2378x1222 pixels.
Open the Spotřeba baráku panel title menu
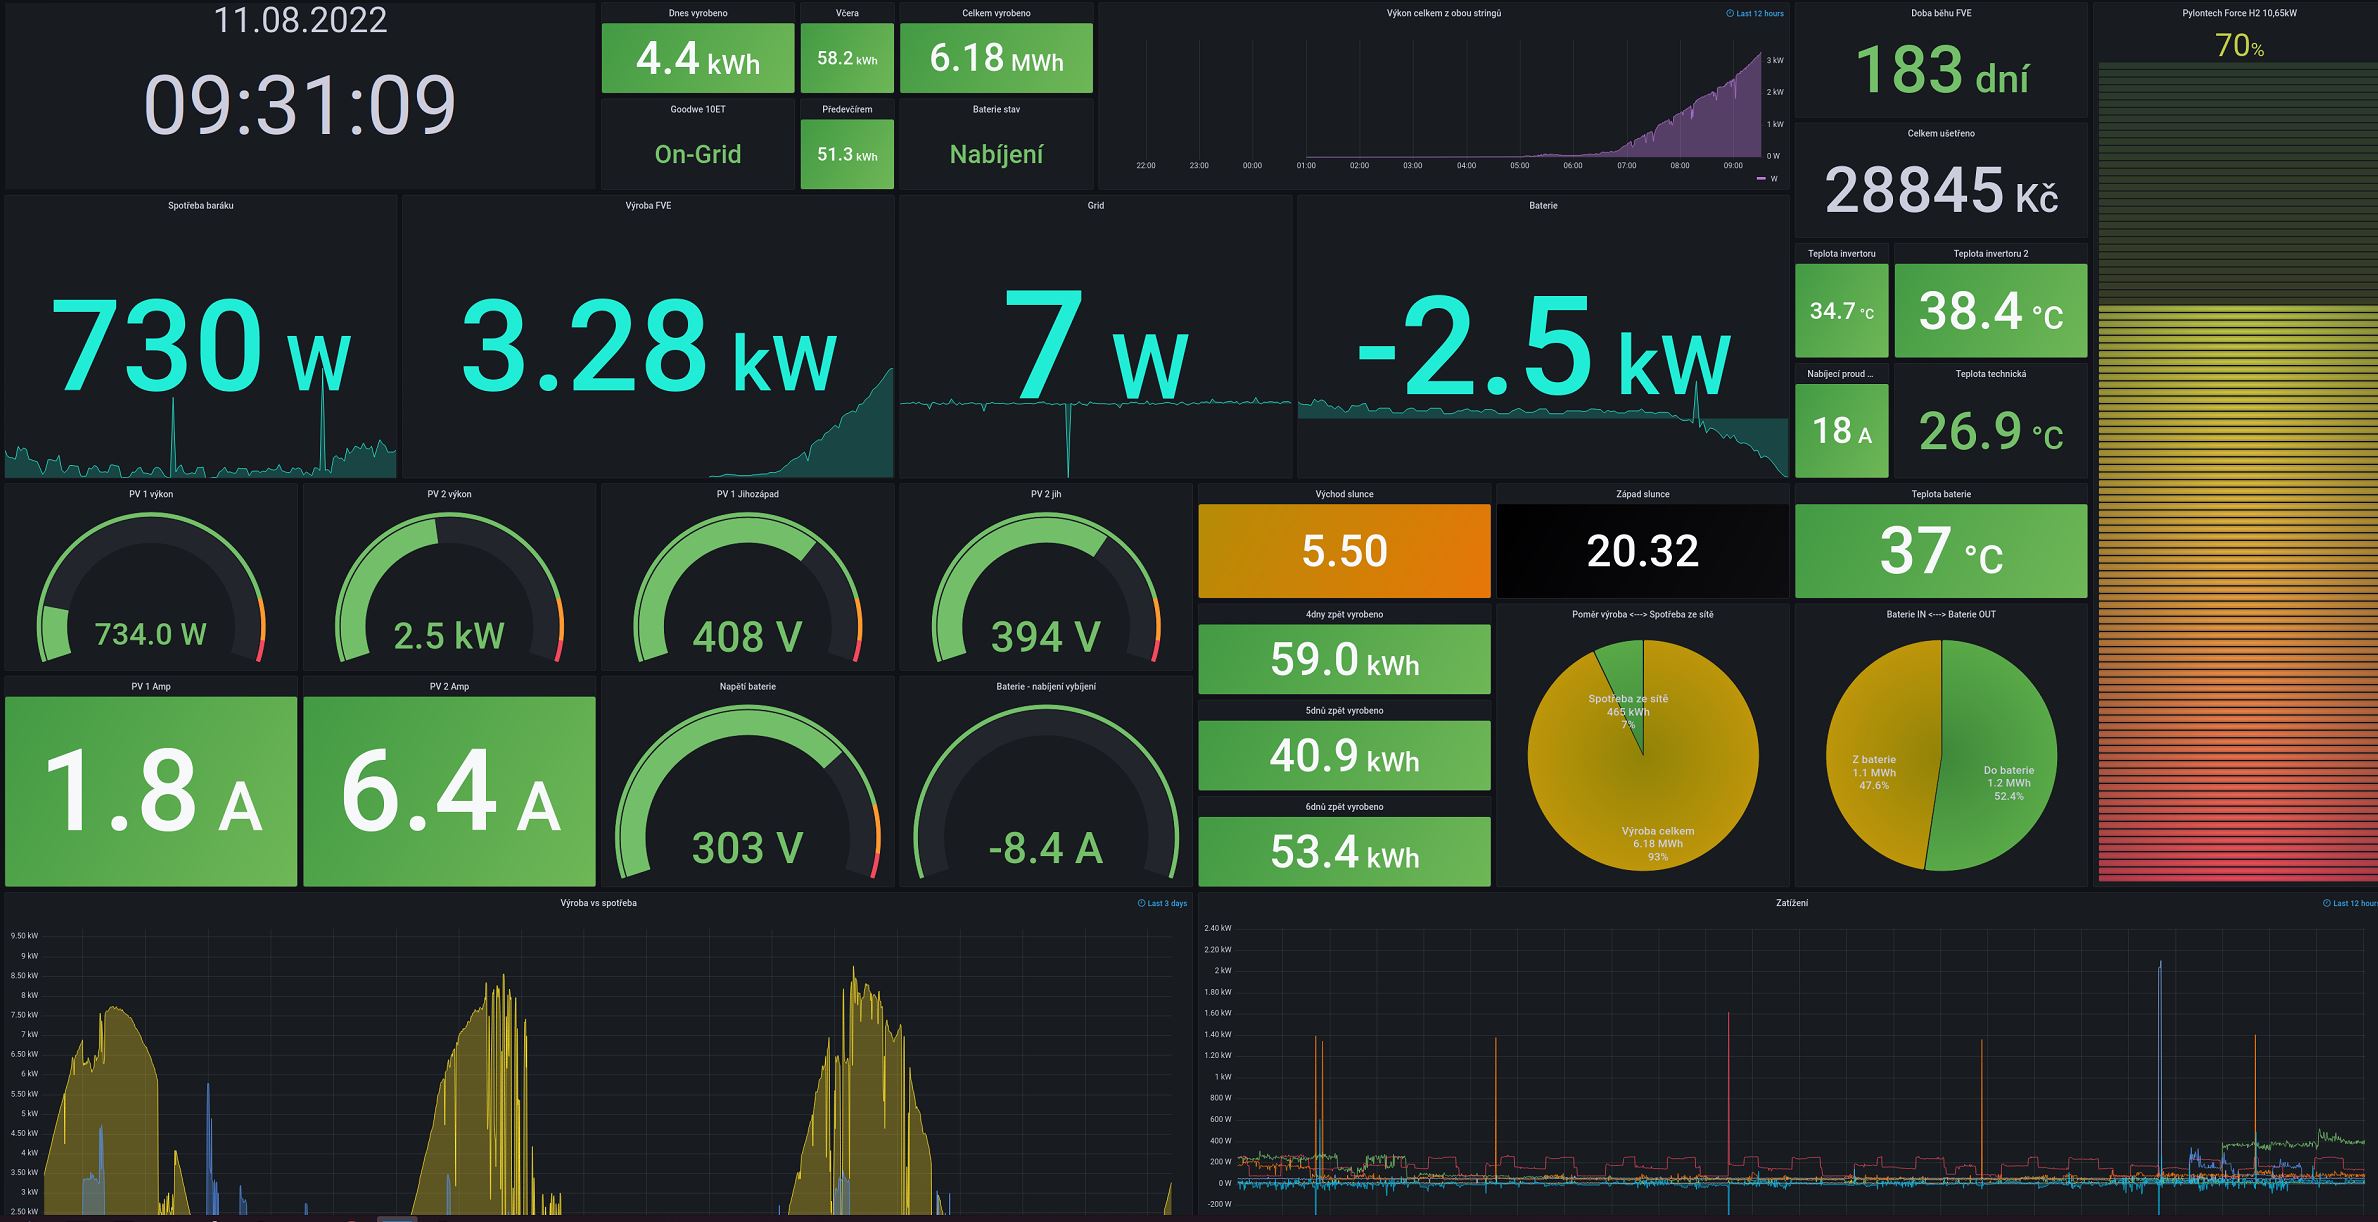(x=200, y=205)
